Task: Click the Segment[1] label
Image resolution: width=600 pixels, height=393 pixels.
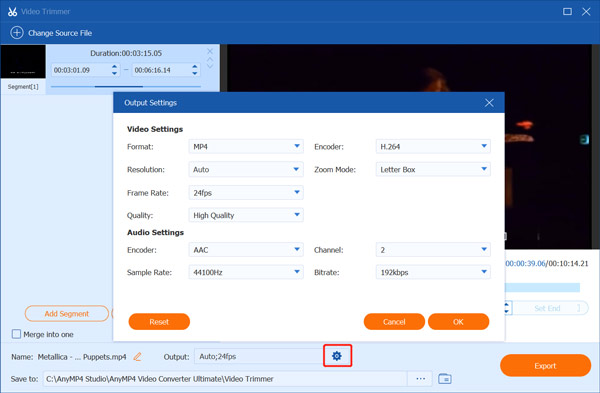Action: coord(23,87)
